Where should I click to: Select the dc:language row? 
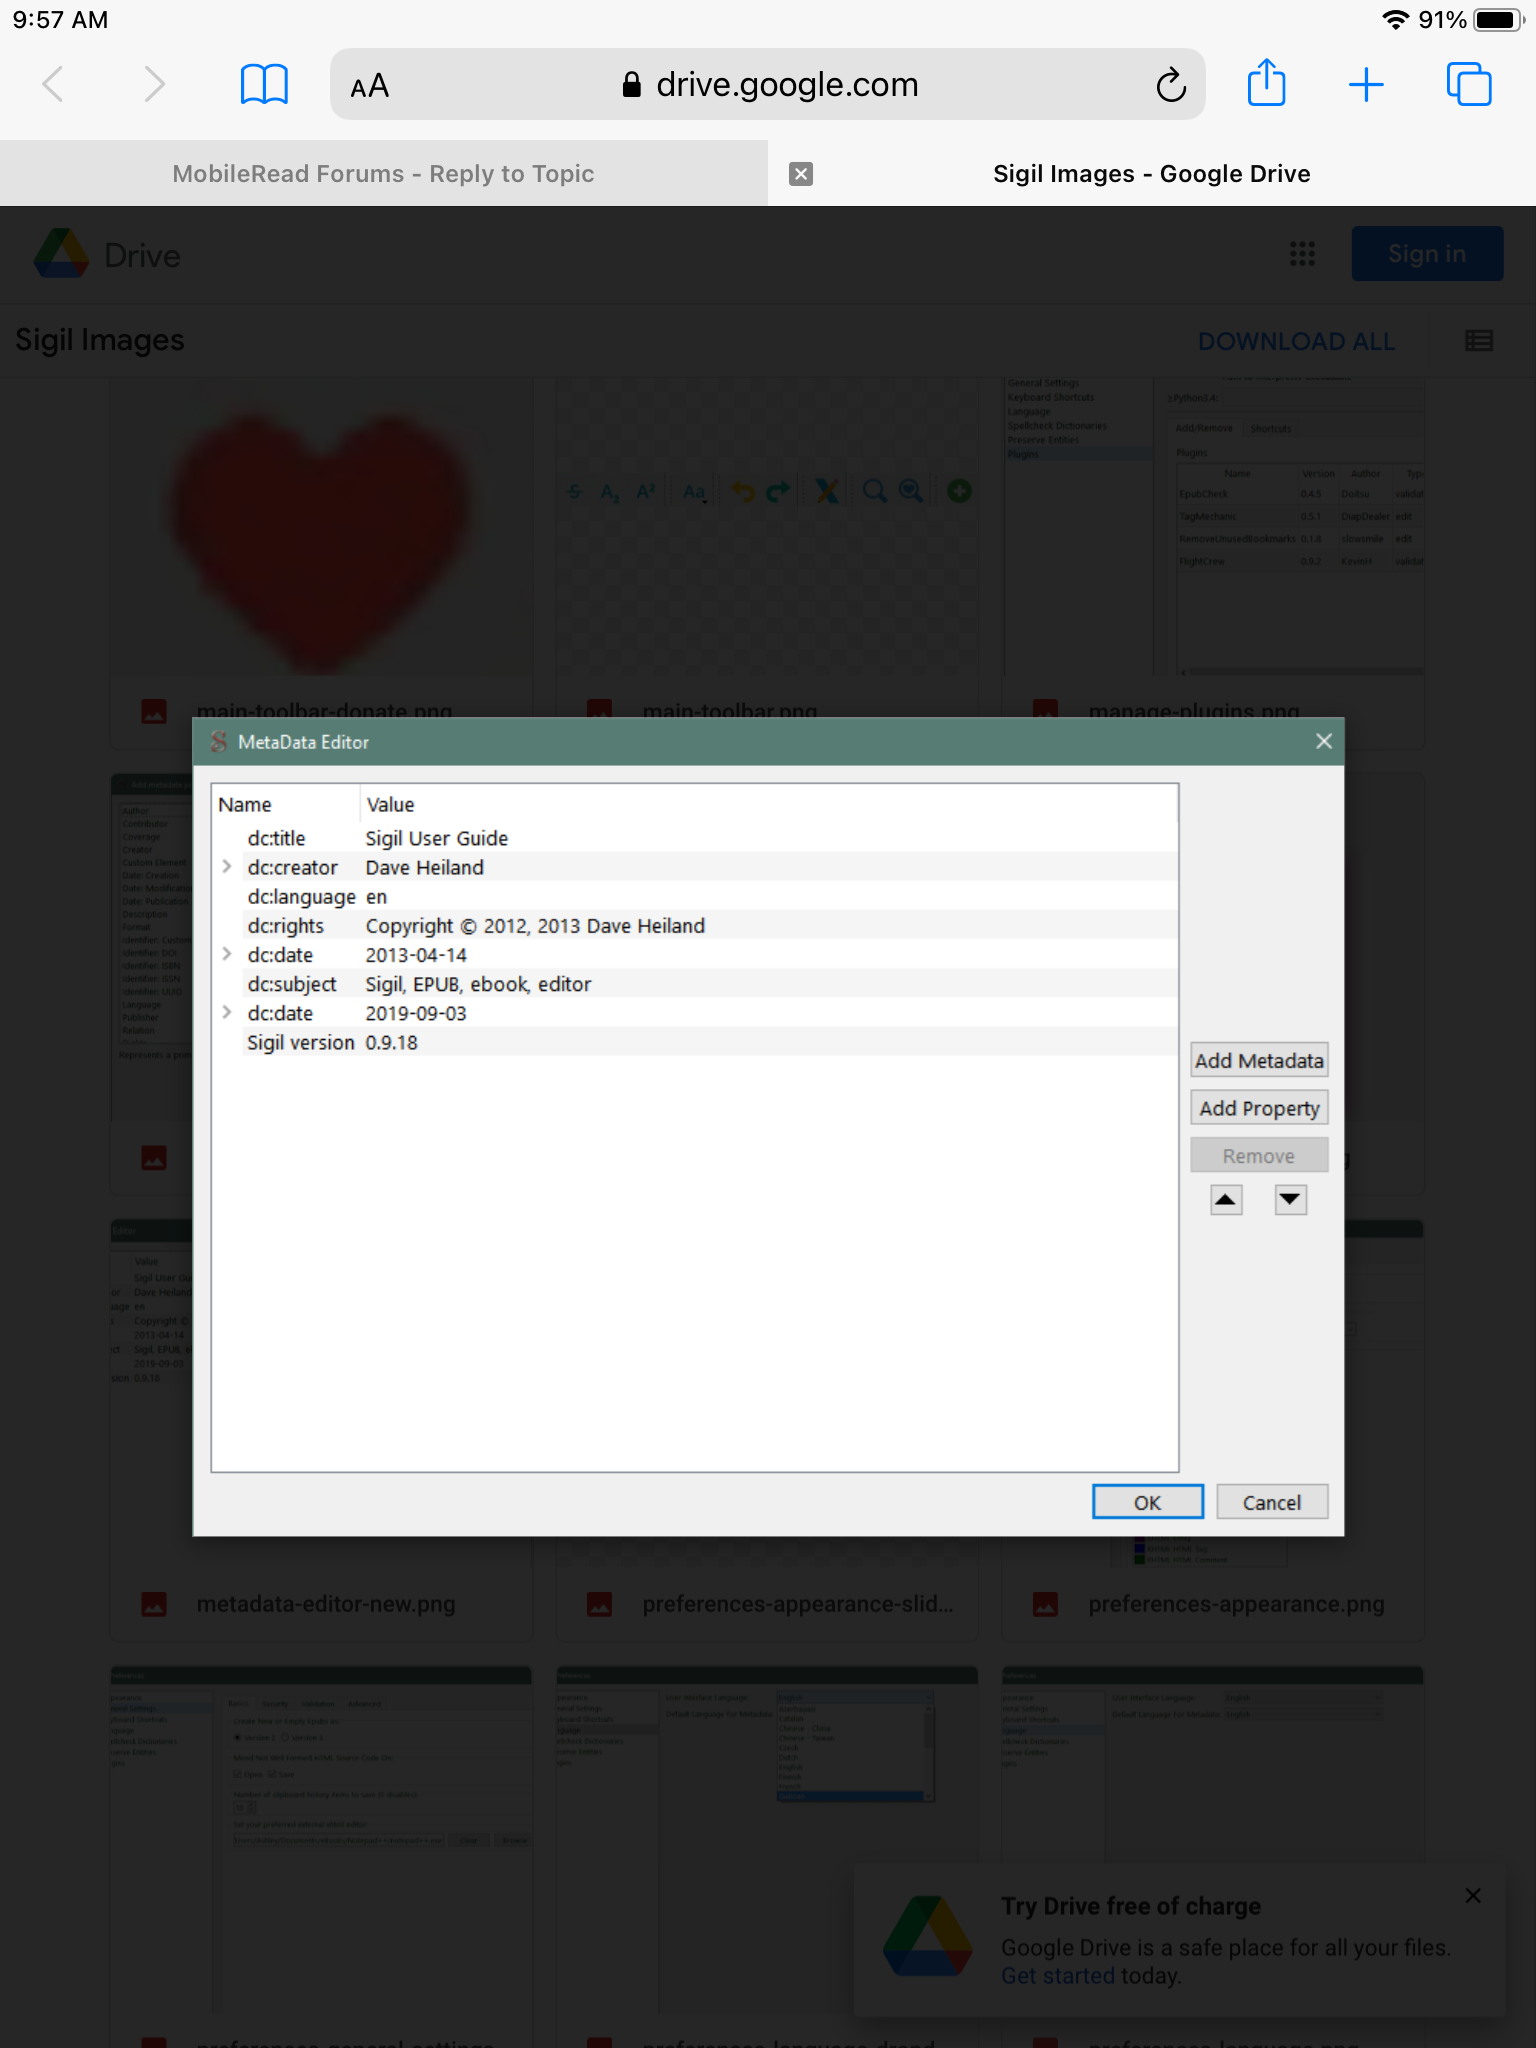(695, 896)
